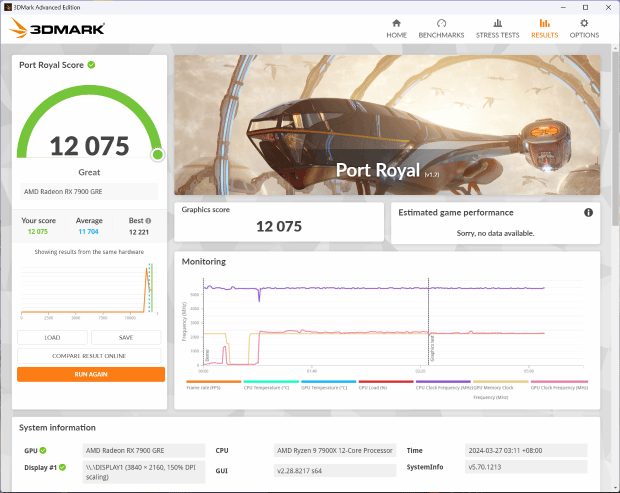
Task: Click the 3DMark logo
Action: pyautogui.click(x=57, y=28)
